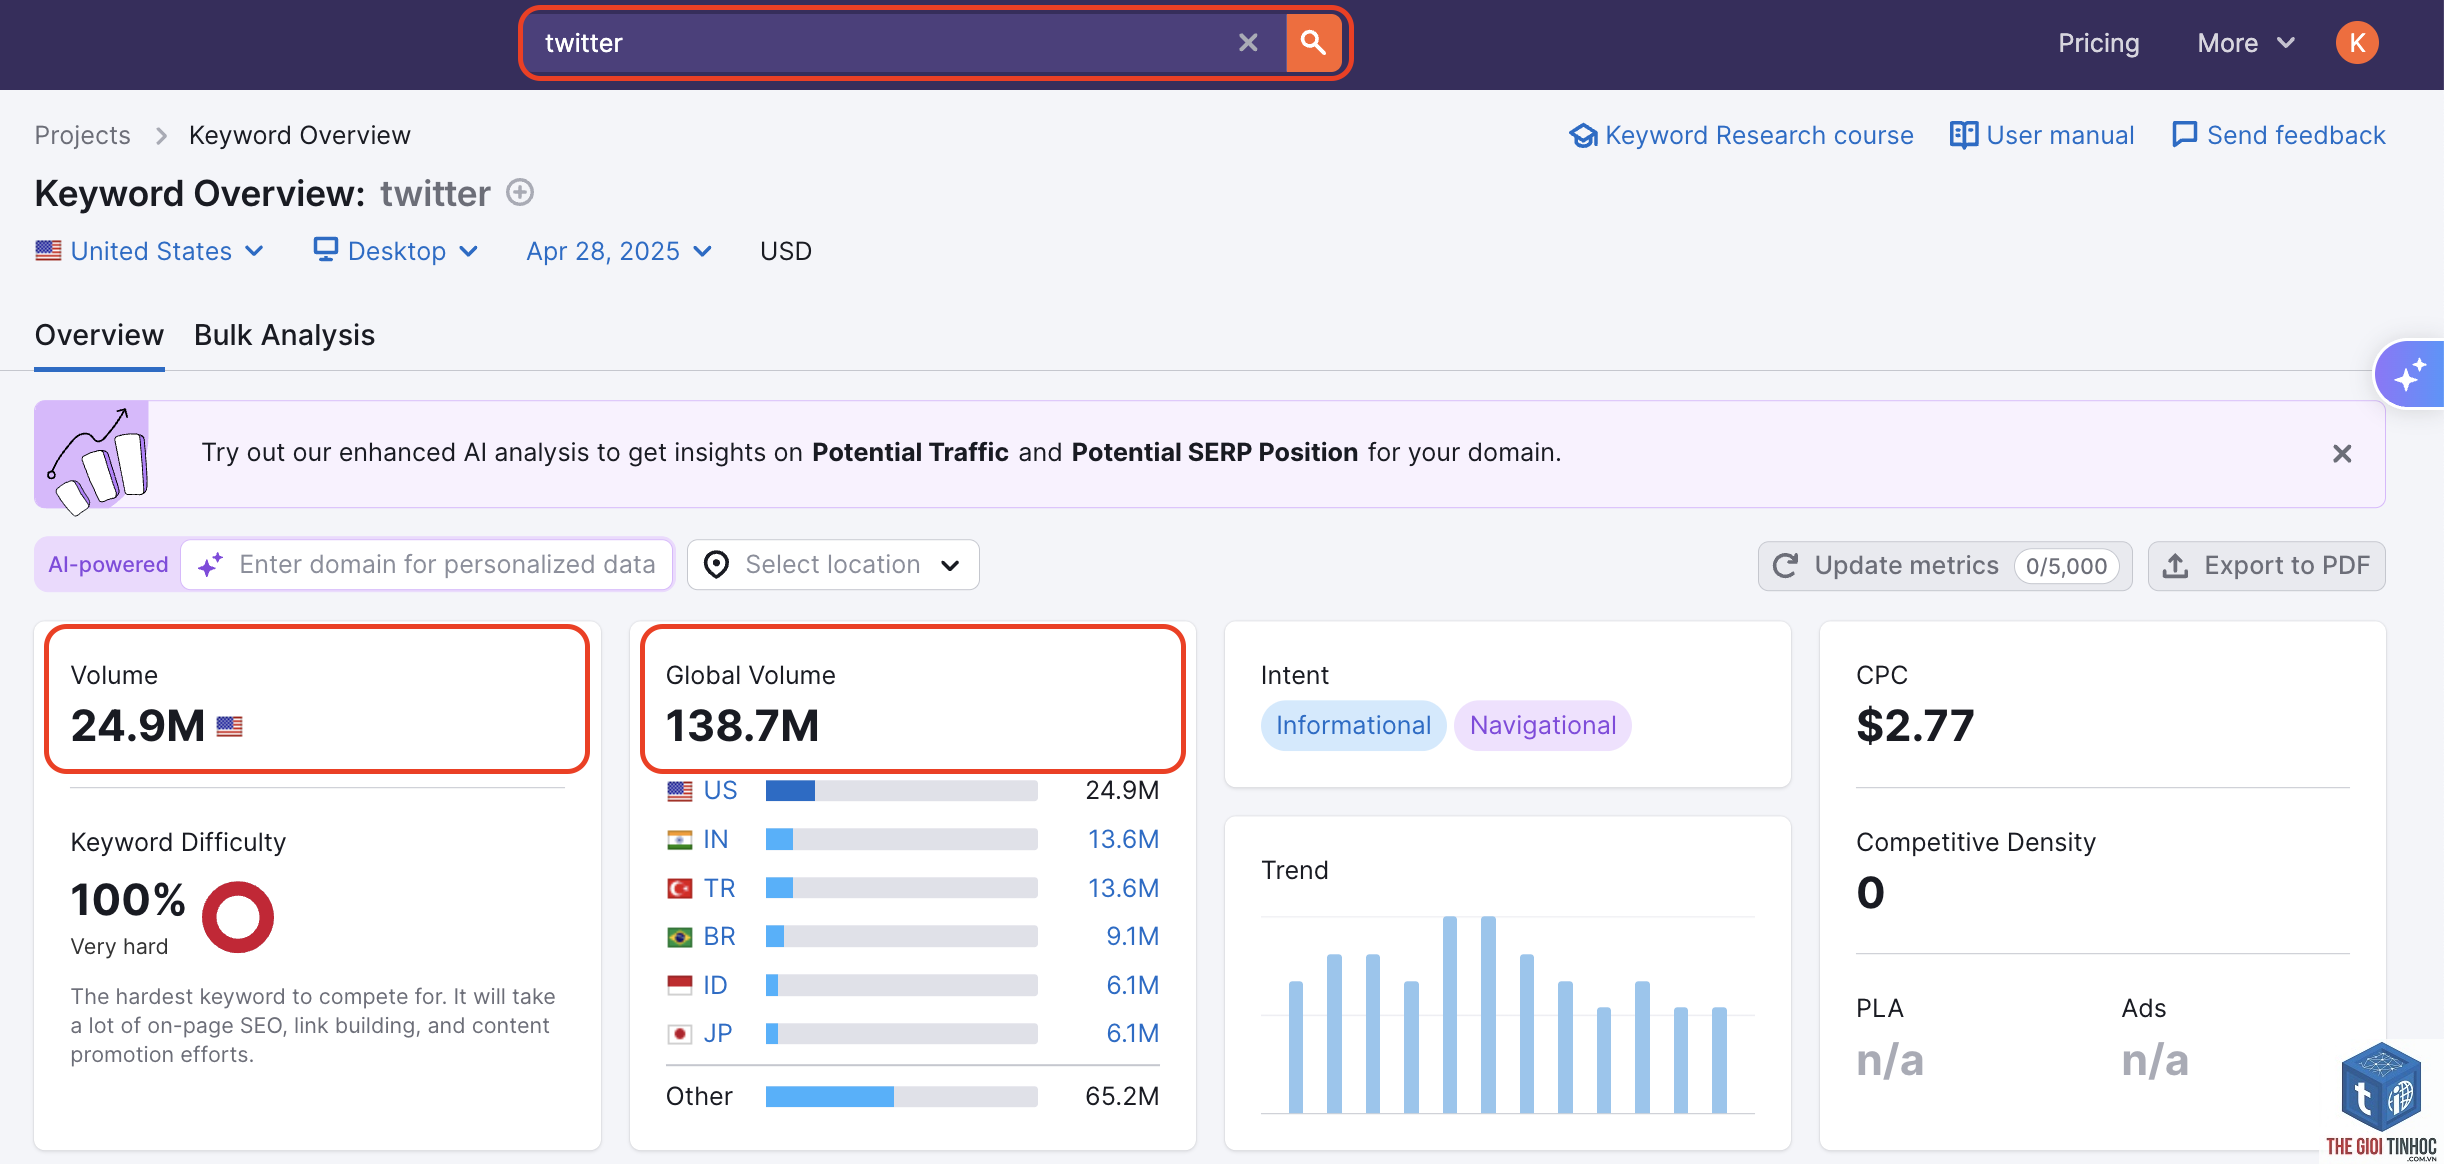
Task: Click the Projects breadcrumb
Action: pos(82,135)
